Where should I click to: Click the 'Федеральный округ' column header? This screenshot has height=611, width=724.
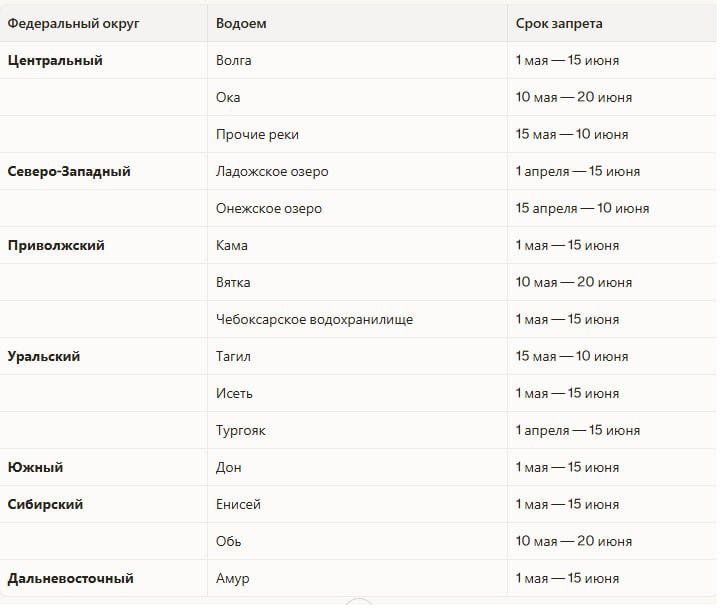73,24
